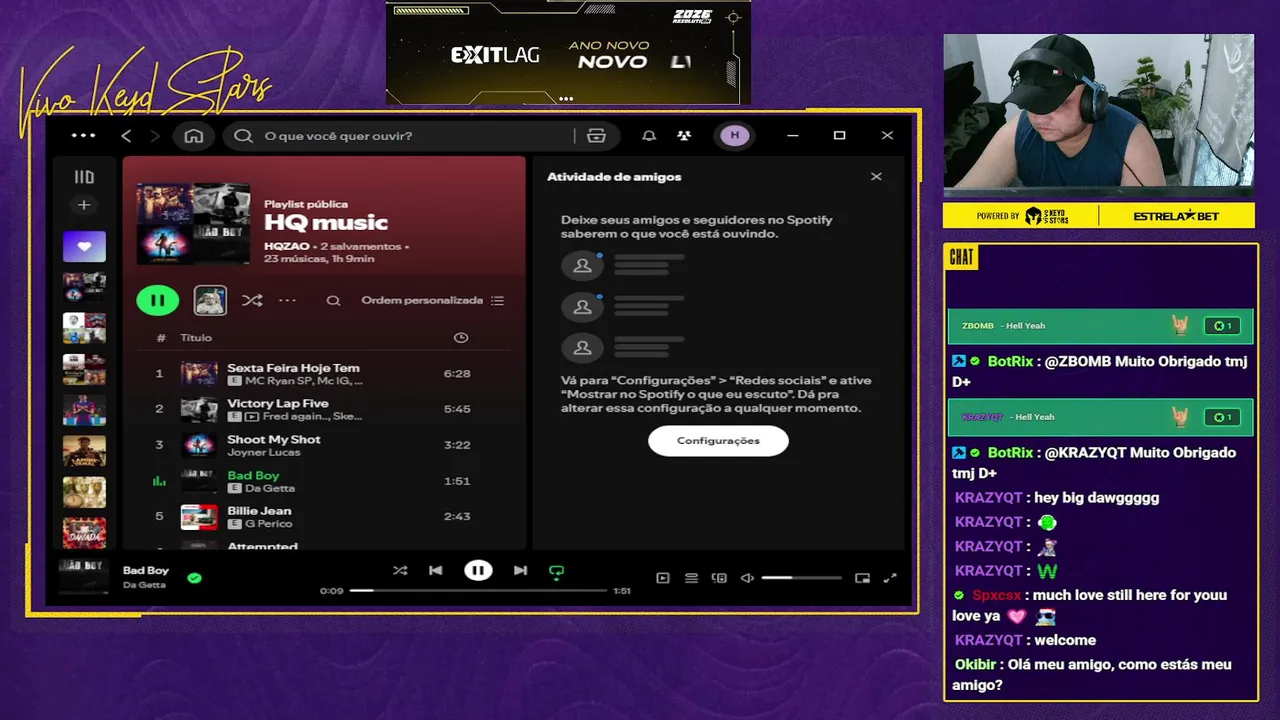Go back with the left arrow
This screenshot has width=1280, height=720.
point(126,136)
